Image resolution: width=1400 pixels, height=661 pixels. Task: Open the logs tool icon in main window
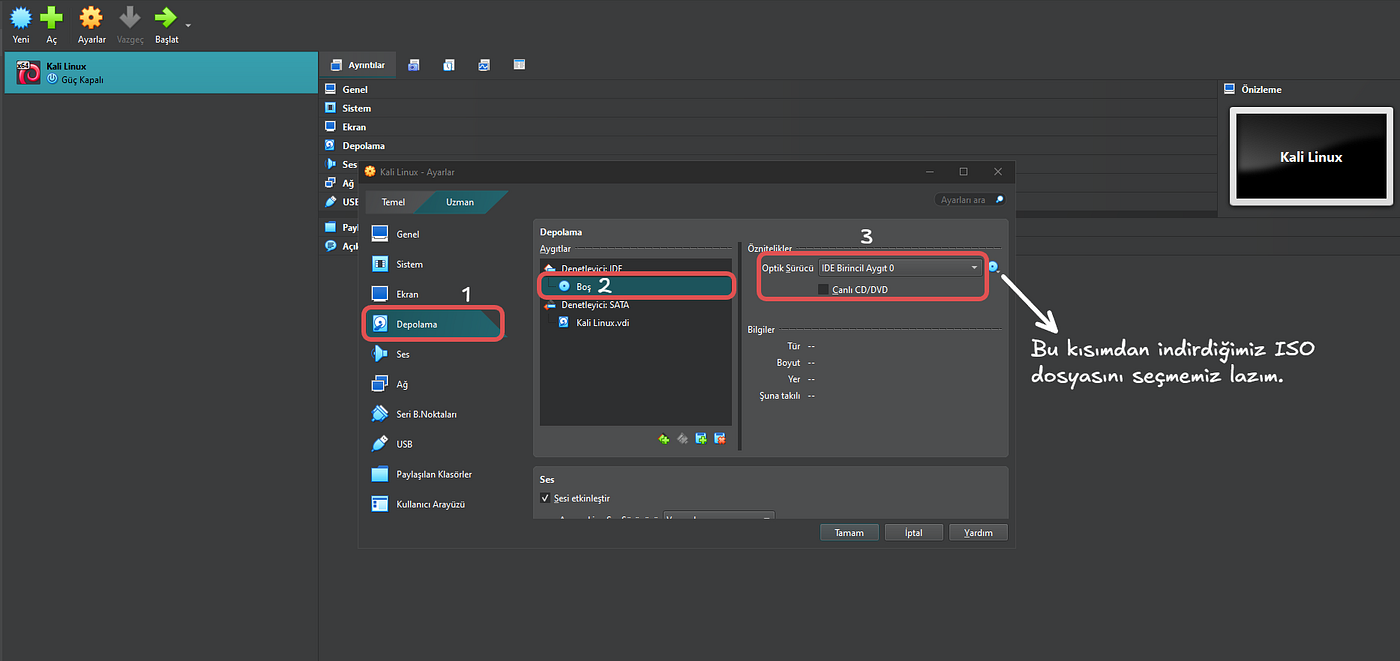pos(449,65)
